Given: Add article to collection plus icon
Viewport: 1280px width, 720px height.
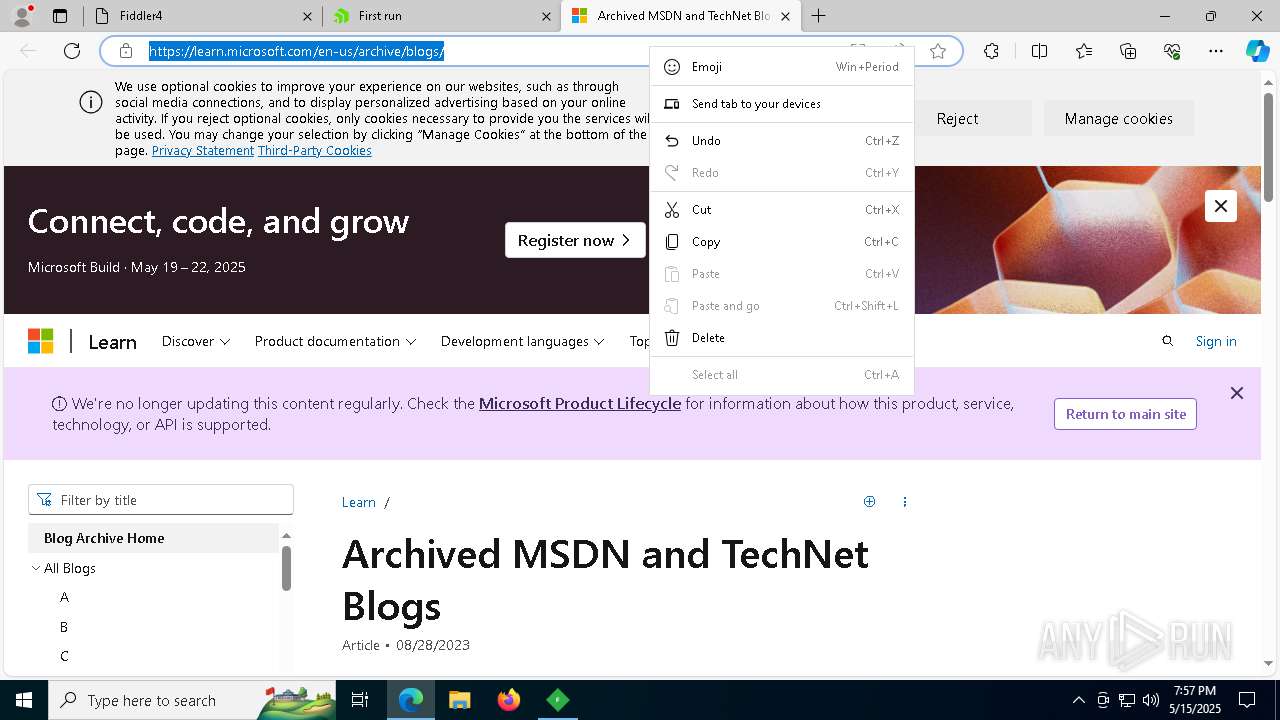Looking at the screenshot, I should [869, 502].
